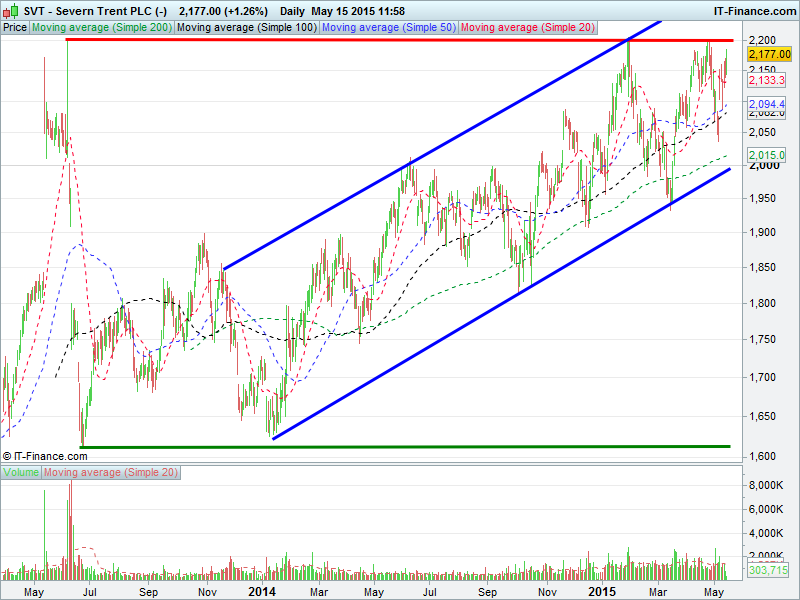Click the 1,700 price axis label
Image resolution: width=800 pixels, height=600 pixels.
(762, 378)
